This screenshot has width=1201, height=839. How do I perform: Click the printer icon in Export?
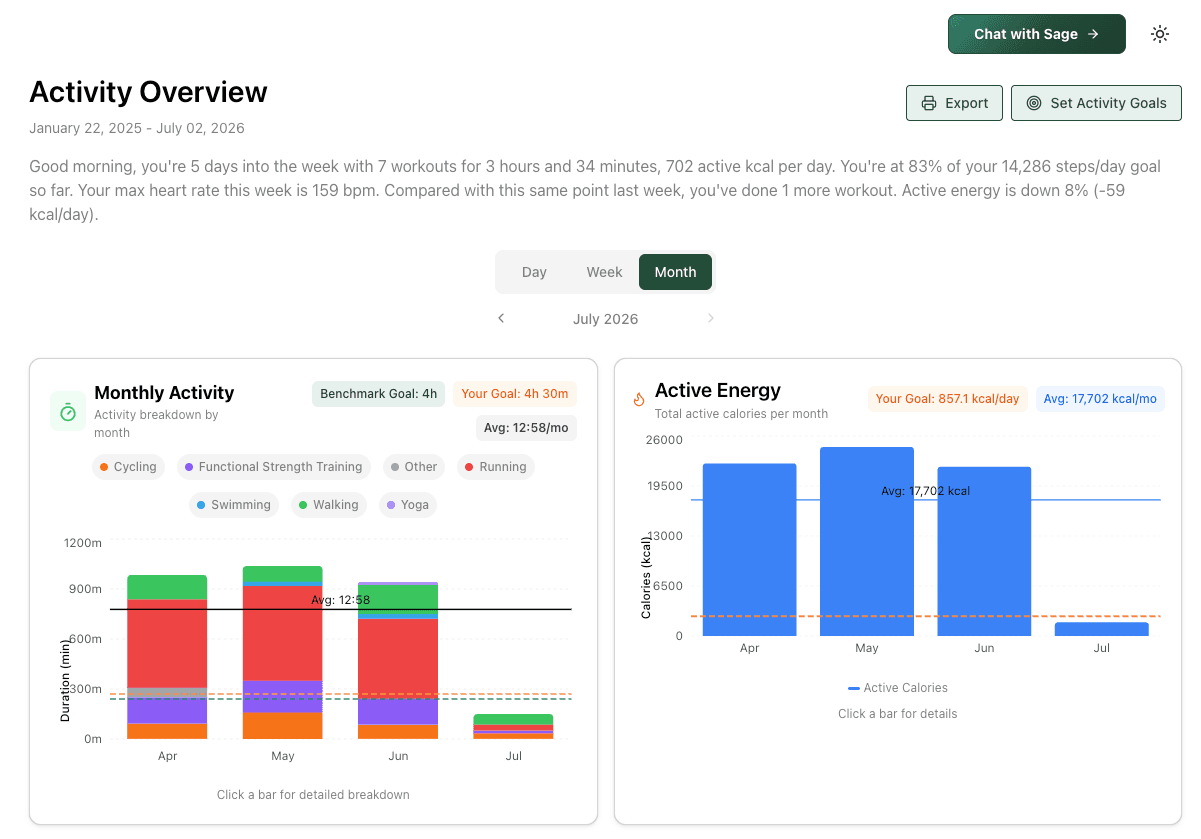tap(929, 103)
